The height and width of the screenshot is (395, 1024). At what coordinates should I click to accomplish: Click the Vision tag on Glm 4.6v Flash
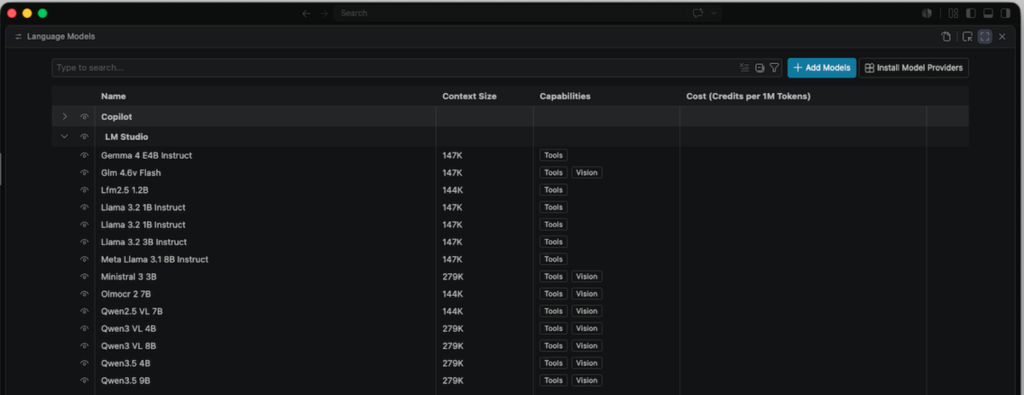pyautogui.click(x=586, y=173)
